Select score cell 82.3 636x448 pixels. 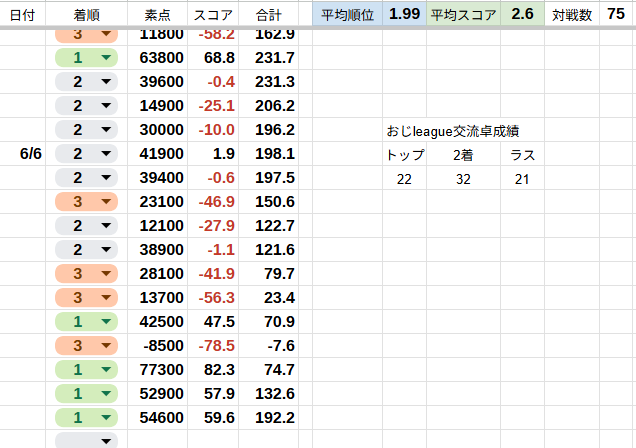pyautogui.click(x=213, y=369)
